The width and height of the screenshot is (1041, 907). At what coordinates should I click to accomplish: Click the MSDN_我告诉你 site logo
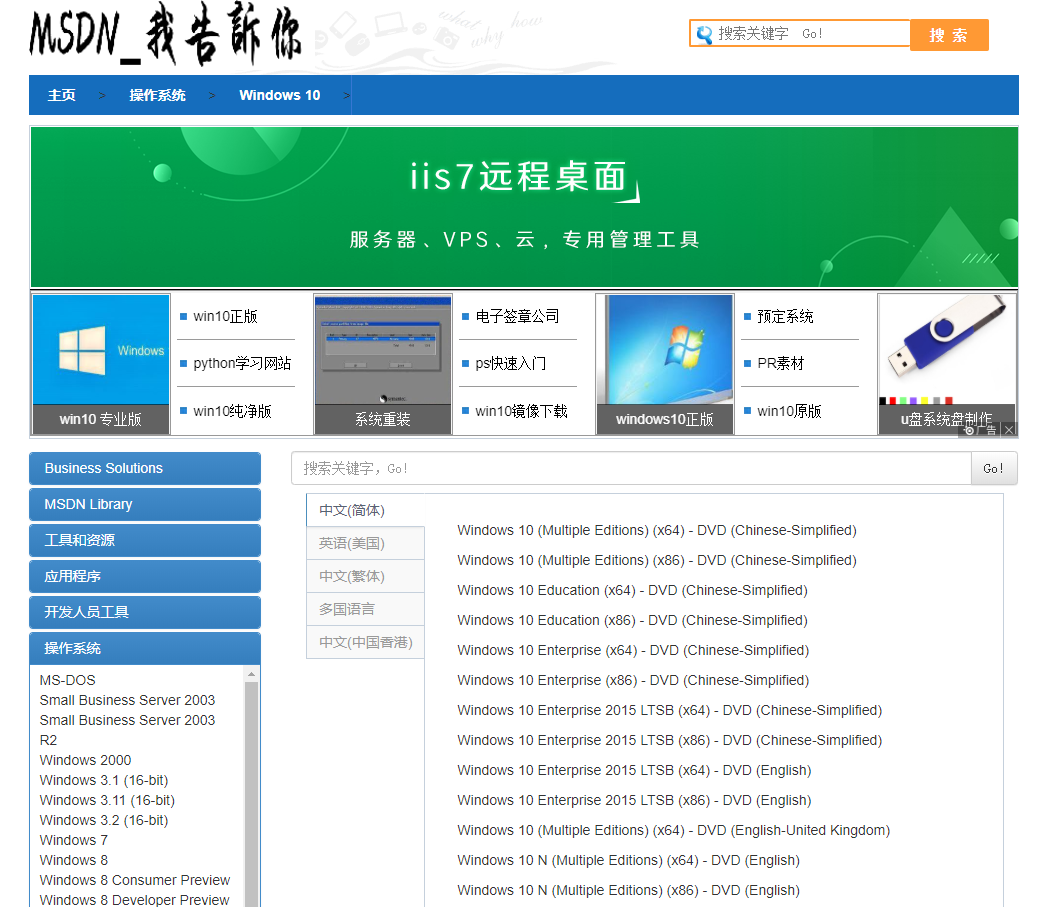click(165, 33)
